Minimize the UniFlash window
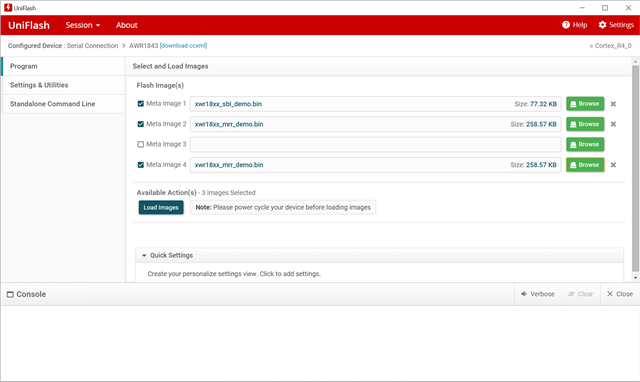640x382 pixels. [x=582, y=8]
